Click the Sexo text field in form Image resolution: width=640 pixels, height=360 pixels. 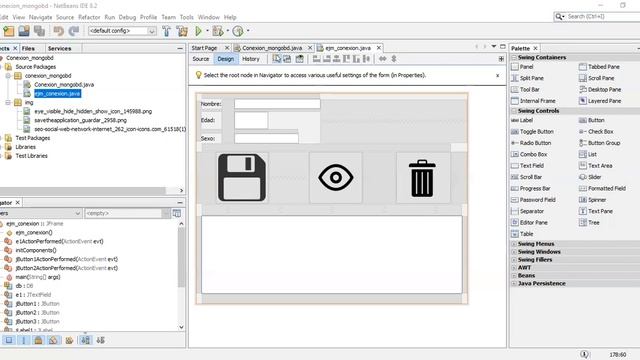tap(266, 138)
